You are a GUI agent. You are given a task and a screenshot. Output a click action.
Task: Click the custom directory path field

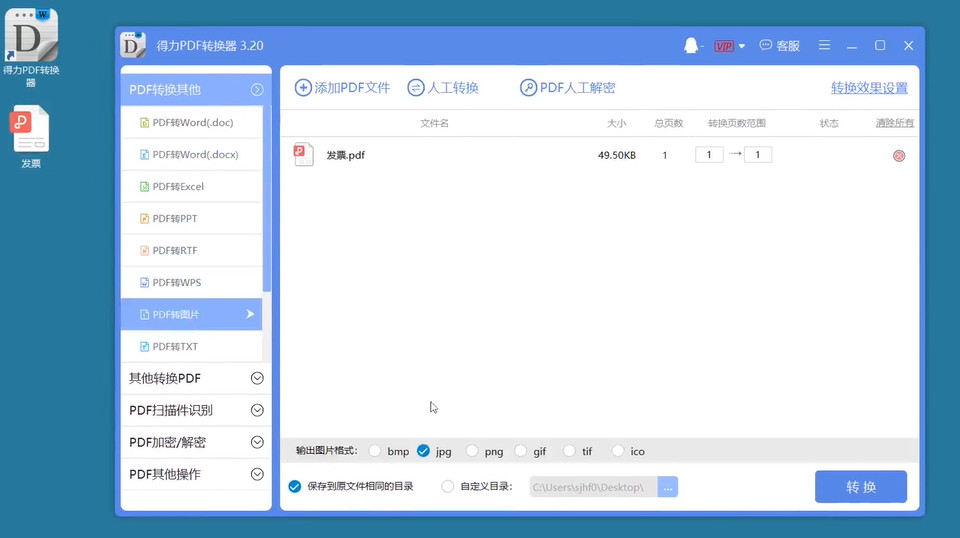pyautogui.click(x=593, y=487)
